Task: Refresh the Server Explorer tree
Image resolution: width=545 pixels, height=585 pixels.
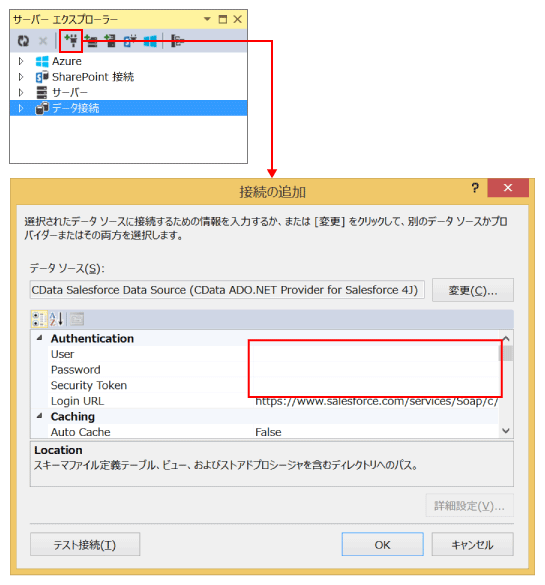Action: (23, 41)
